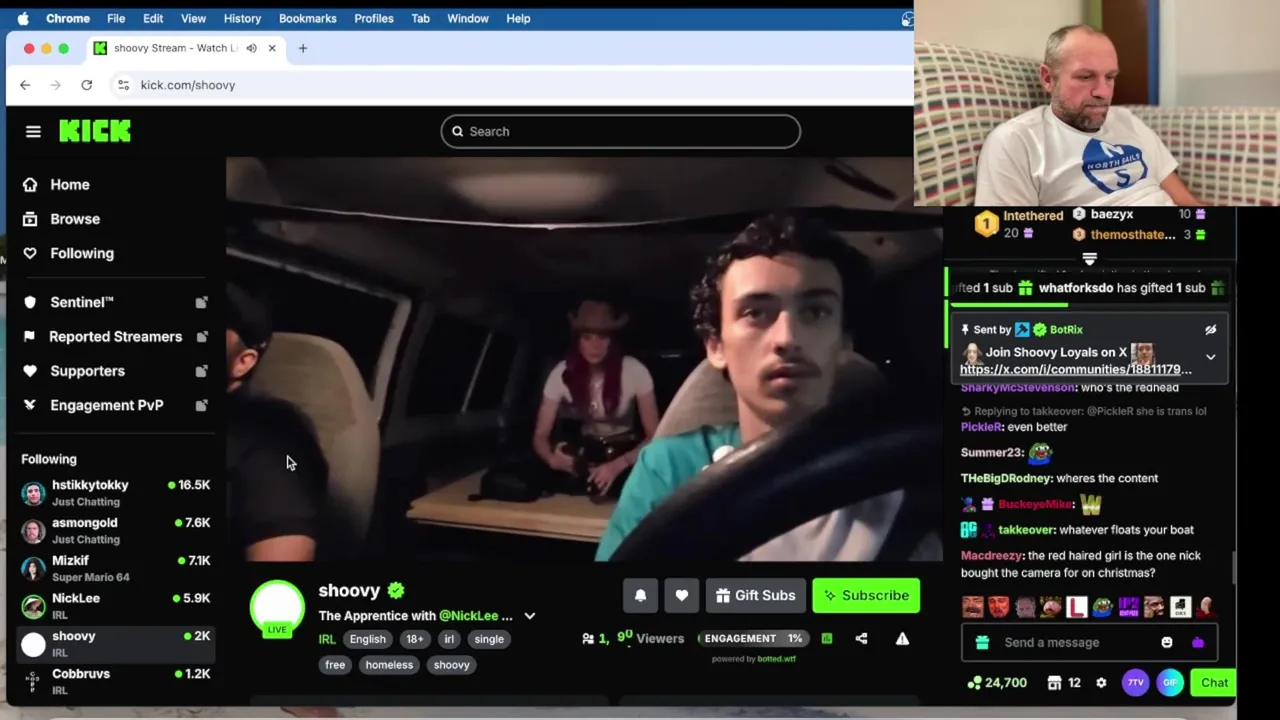Click the KICK logo

pos(95,131)
